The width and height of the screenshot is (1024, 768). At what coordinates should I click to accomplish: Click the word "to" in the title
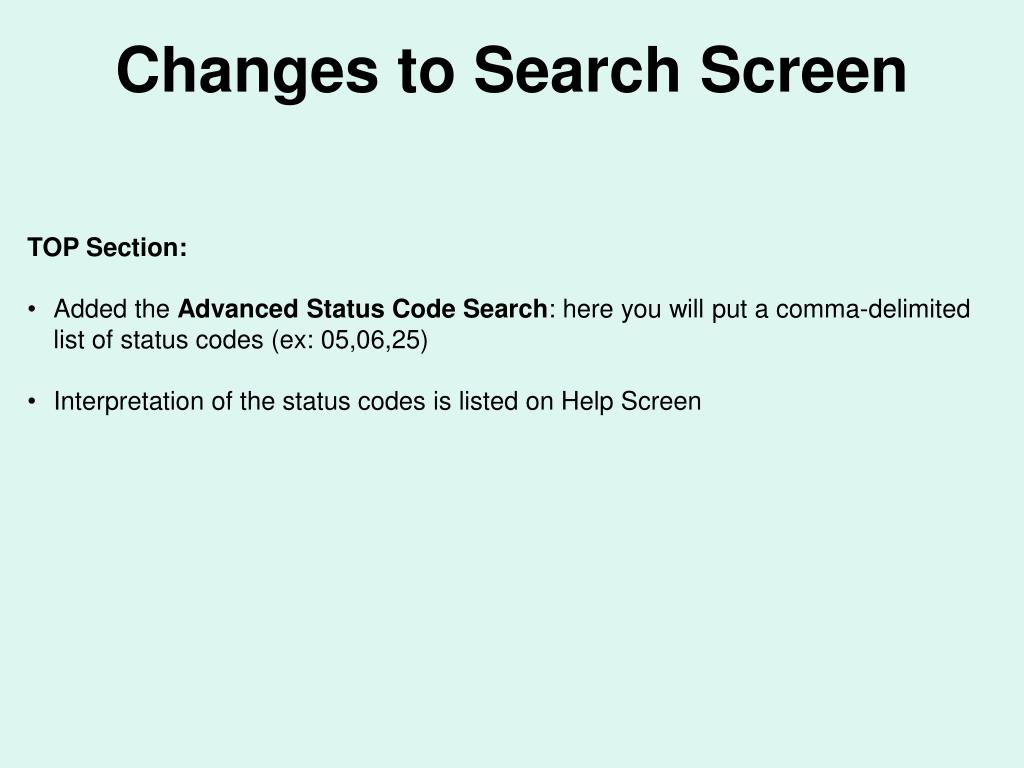pyautogui.click(x=426, y=72)
